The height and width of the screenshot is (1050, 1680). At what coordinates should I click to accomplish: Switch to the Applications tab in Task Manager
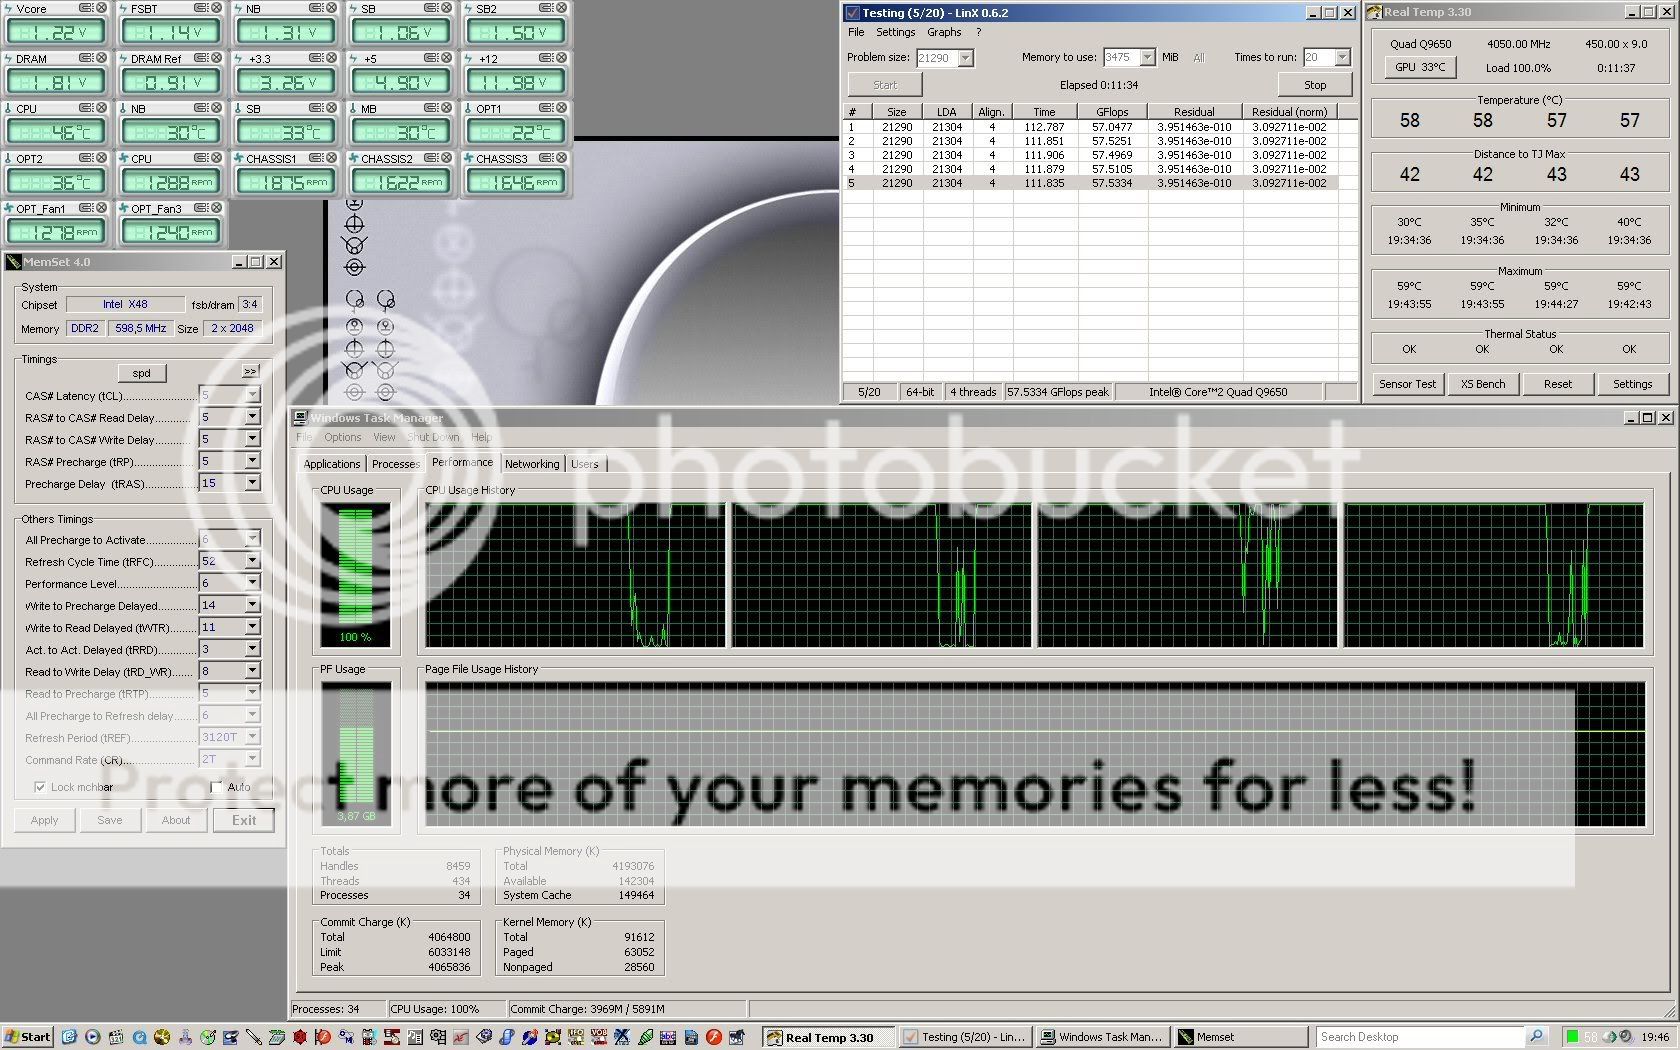(x=331, y=464)
